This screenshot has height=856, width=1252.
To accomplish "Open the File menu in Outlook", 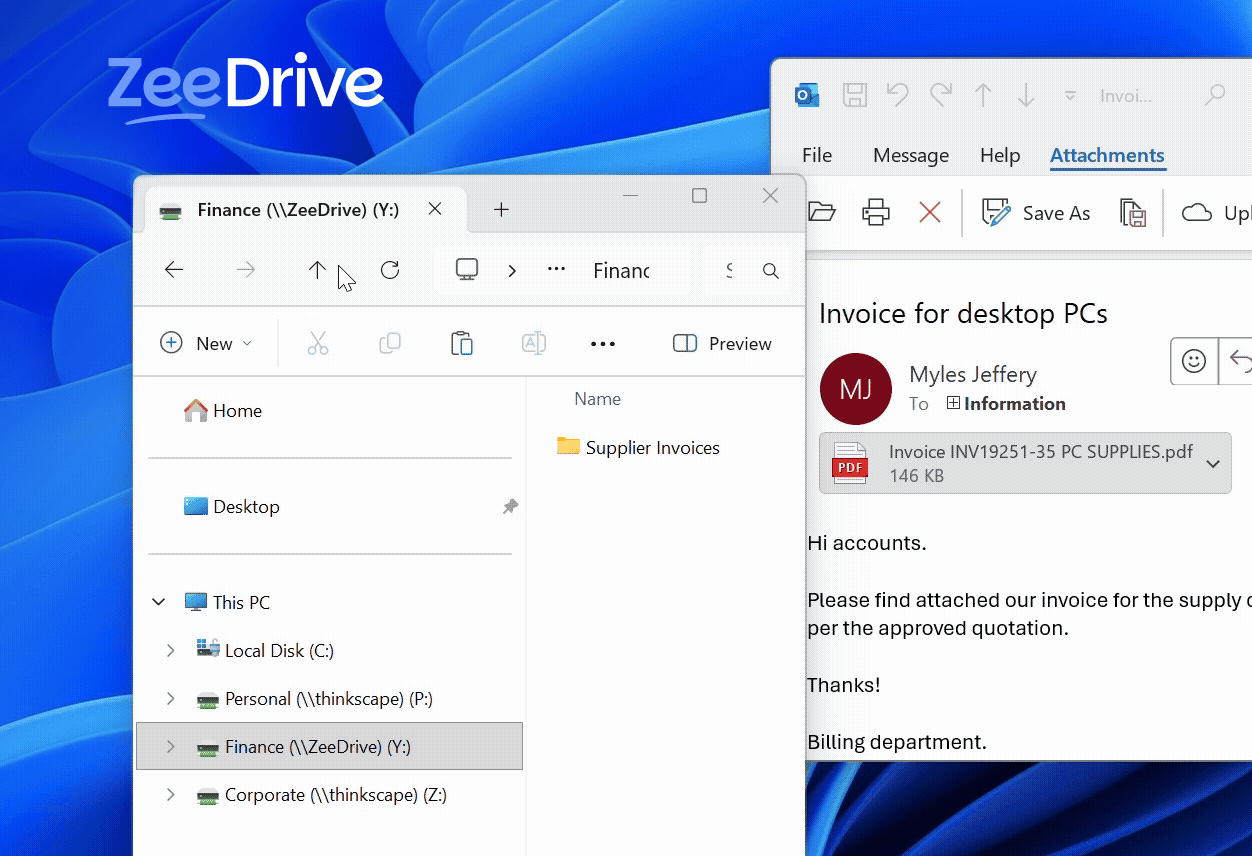I will [816, 155].
